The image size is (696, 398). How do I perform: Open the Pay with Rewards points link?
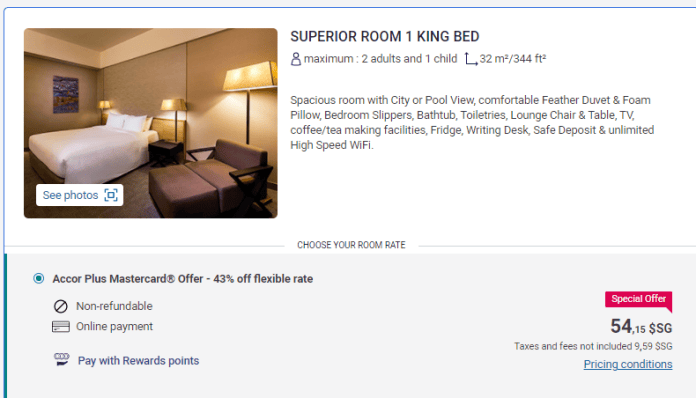click(138, 361)
